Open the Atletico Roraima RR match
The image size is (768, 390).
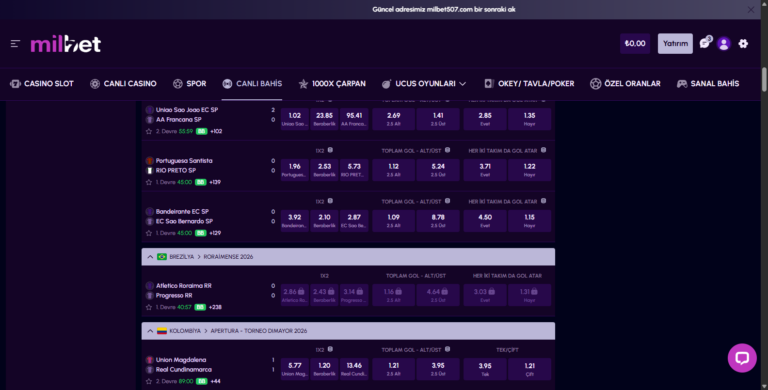pos(184,286)
